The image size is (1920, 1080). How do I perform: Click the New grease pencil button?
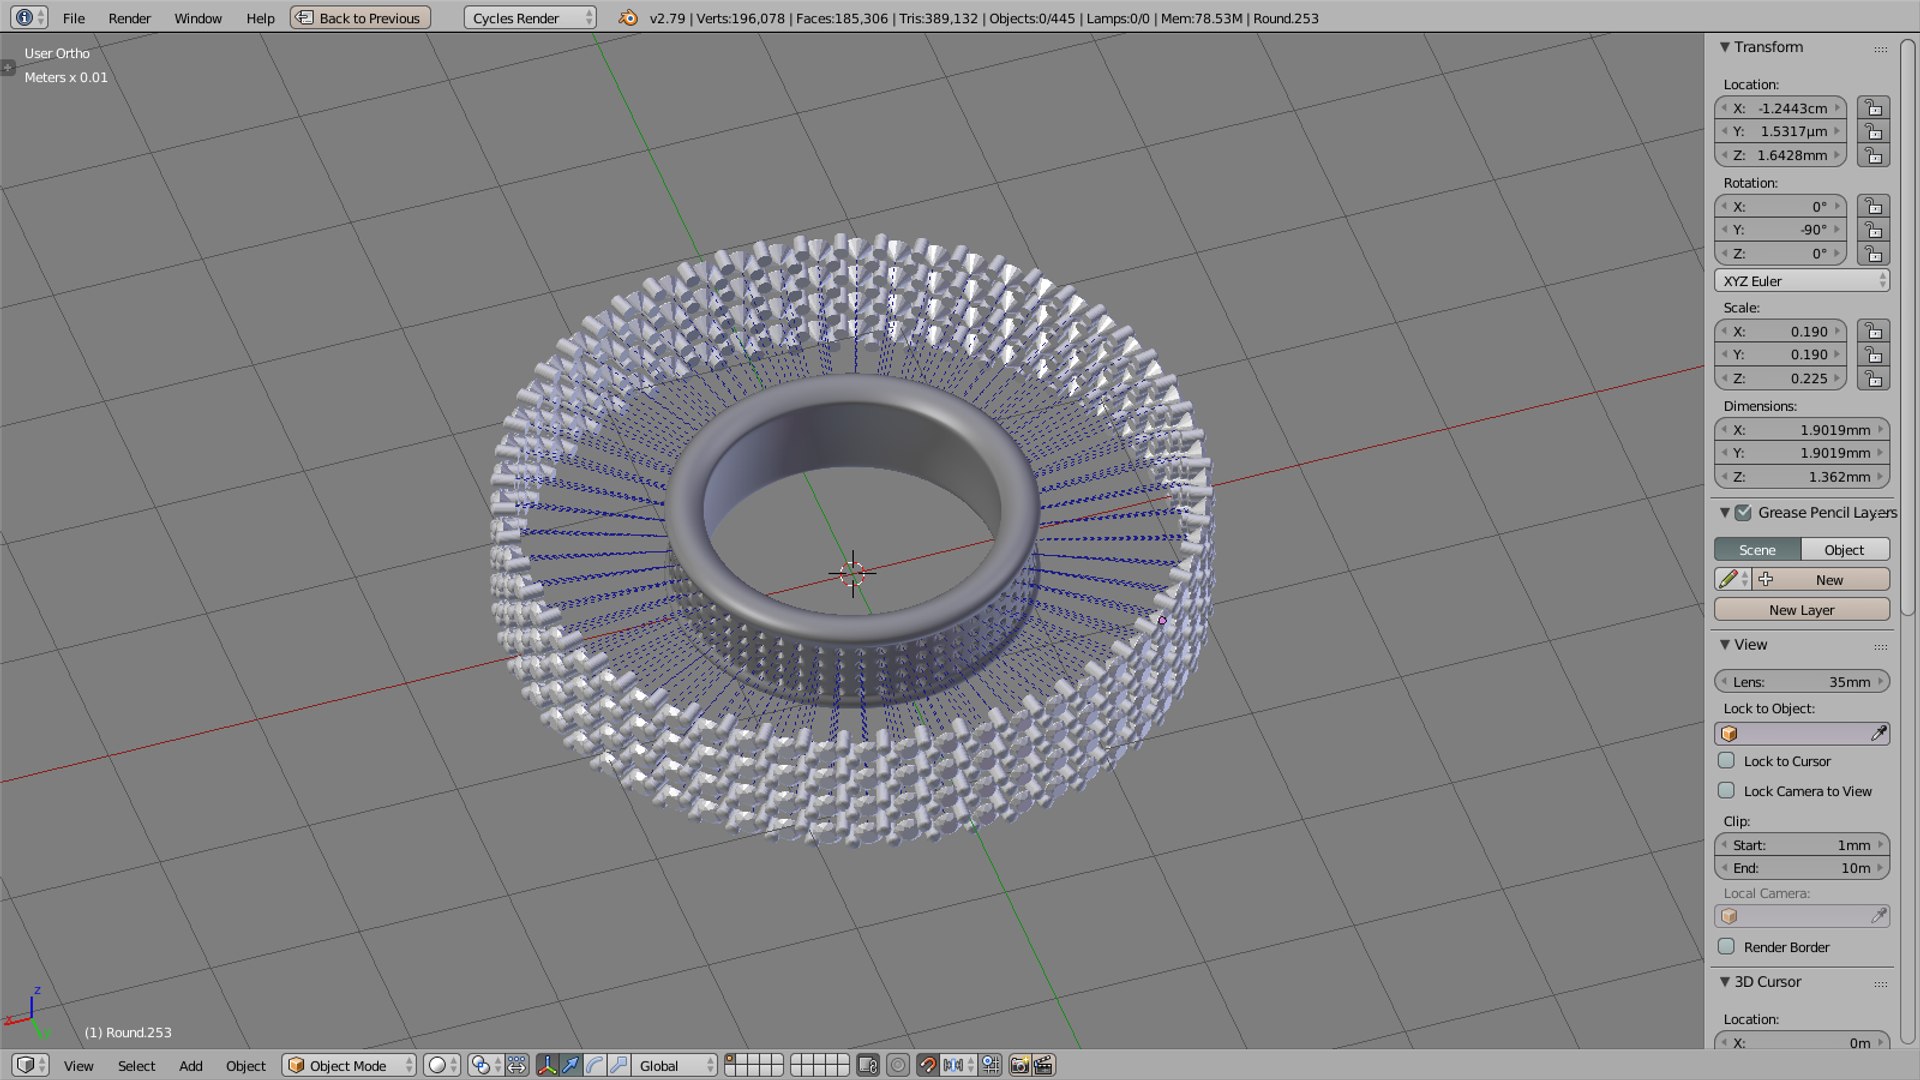click(1821, 580)
